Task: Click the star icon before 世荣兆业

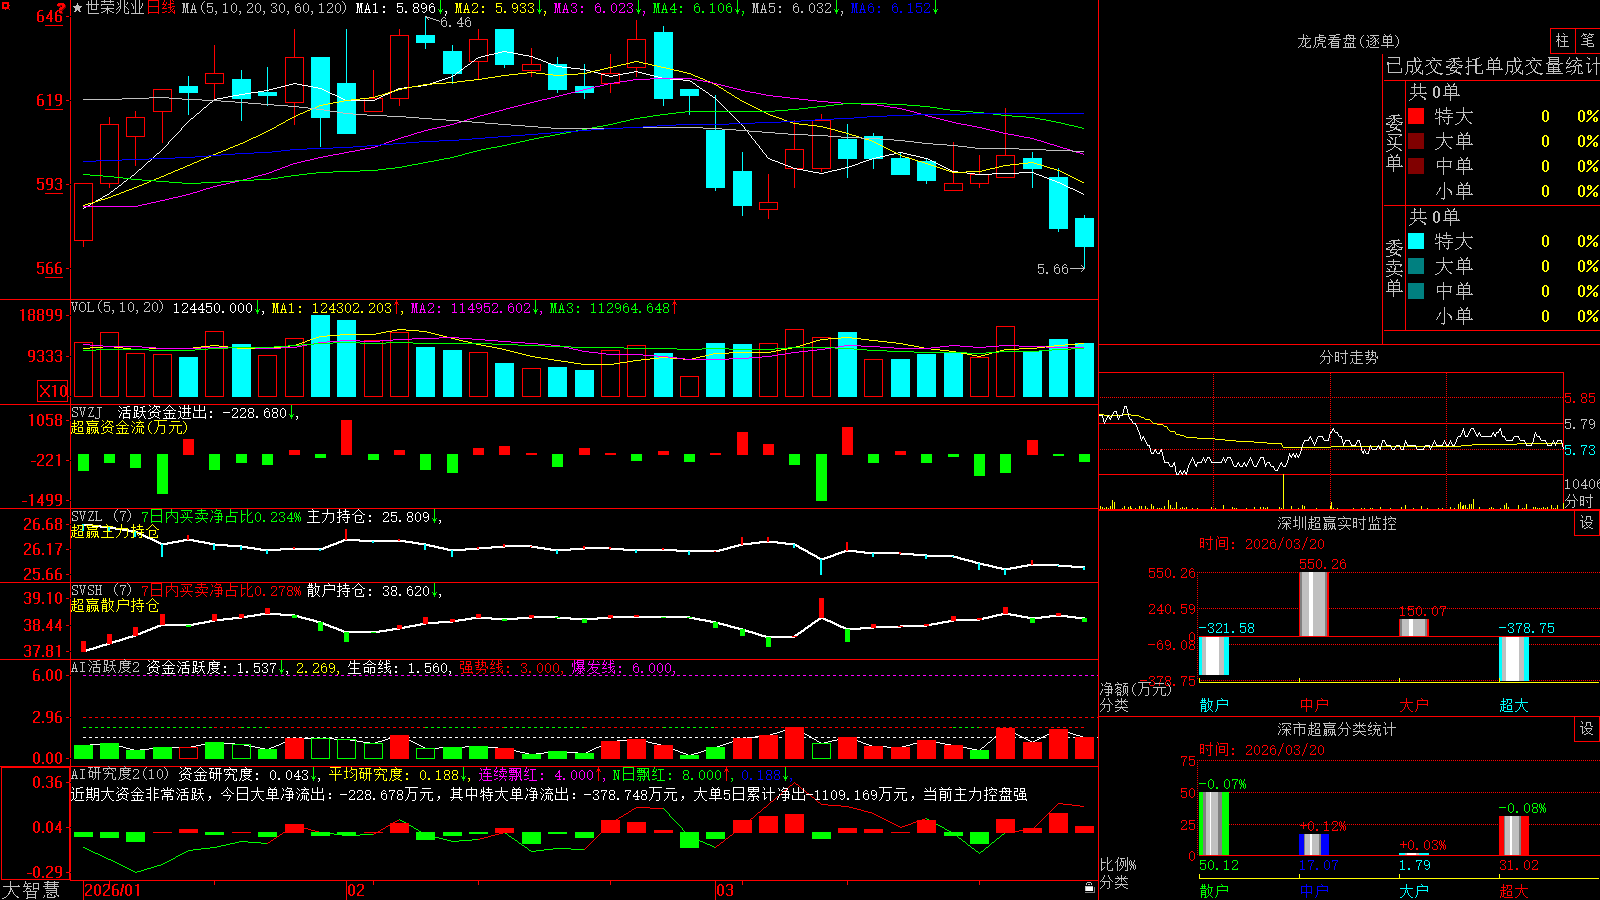Action: (77, 8)
